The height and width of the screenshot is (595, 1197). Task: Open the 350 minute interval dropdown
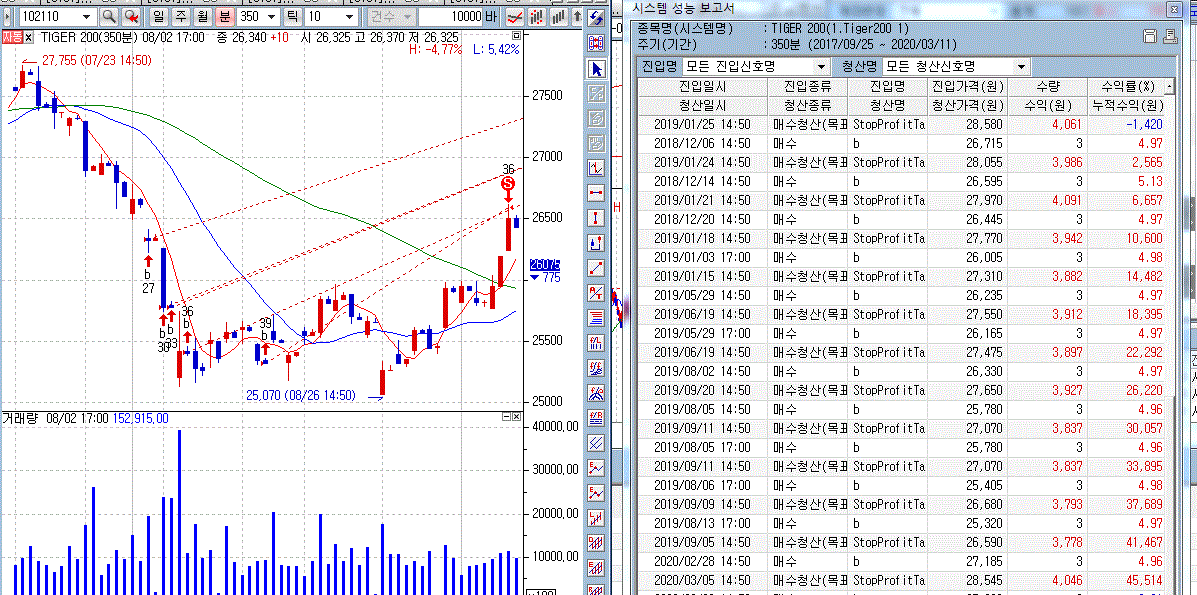click(270, 17)
